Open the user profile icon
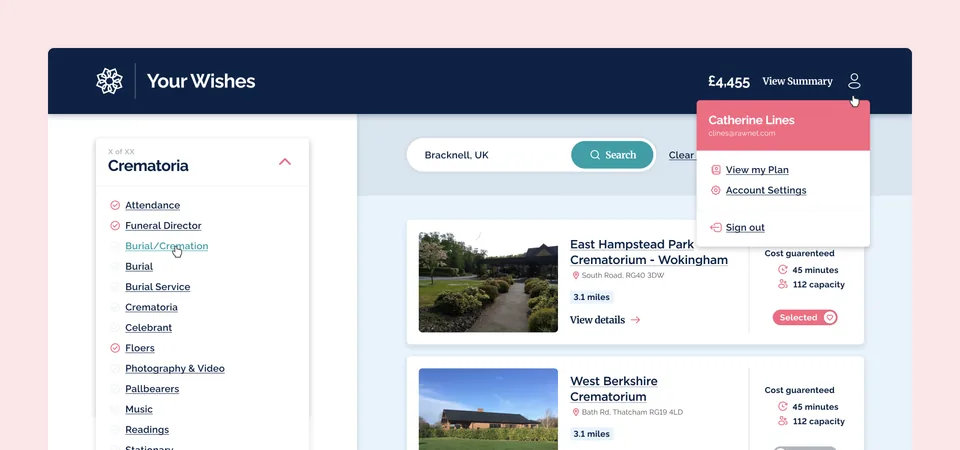Screen dimensions: 960x450 (x=854, y=81)
